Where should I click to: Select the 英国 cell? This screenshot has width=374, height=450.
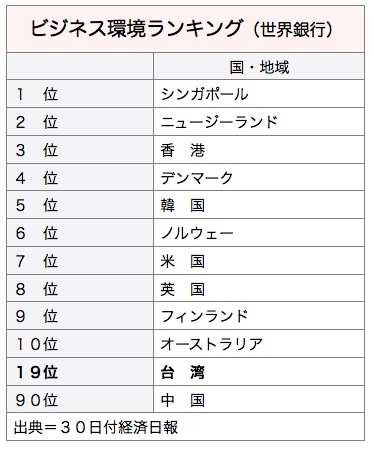tap(259, 289)
